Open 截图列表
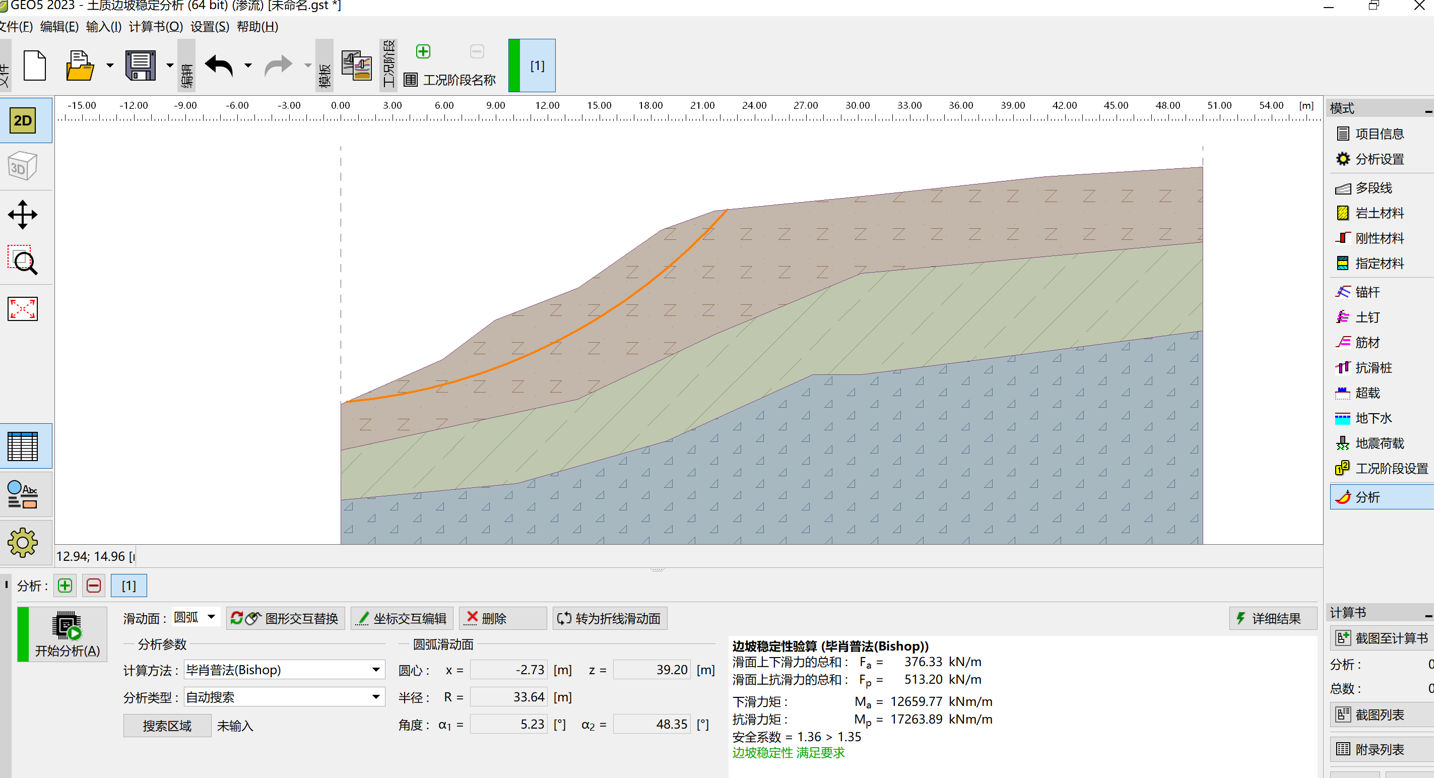1434x778 pixels. pos(1384,715)
